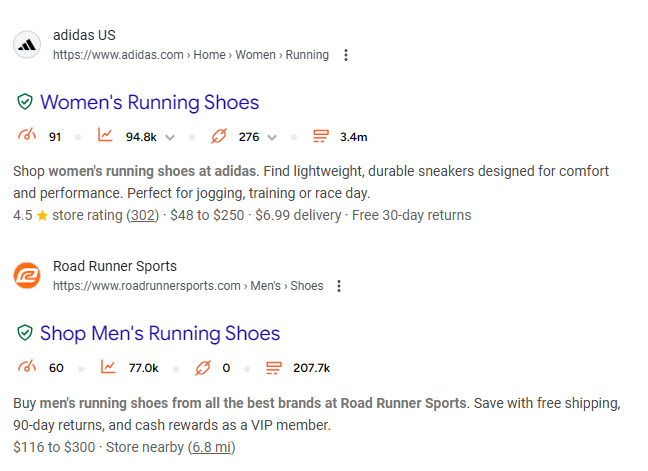The image size is (648, 471).
Task: Click the keywords list icon next to 207.7k
Action: pos(274,367)
